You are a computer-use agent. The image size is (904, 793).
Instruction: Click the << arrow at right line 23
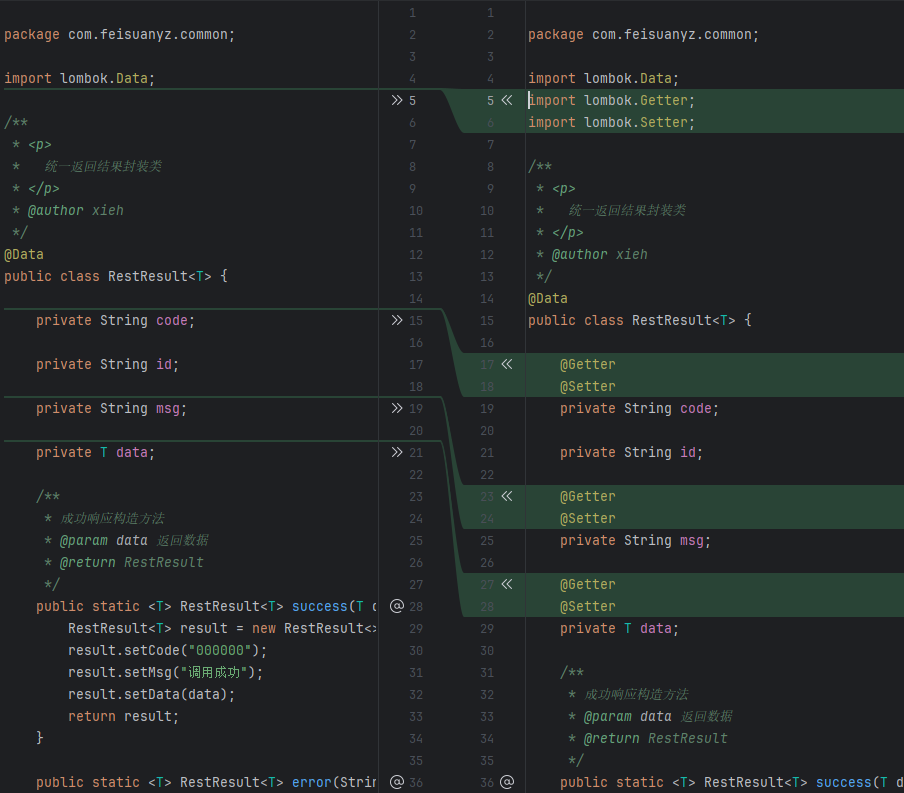click(506, 496)
